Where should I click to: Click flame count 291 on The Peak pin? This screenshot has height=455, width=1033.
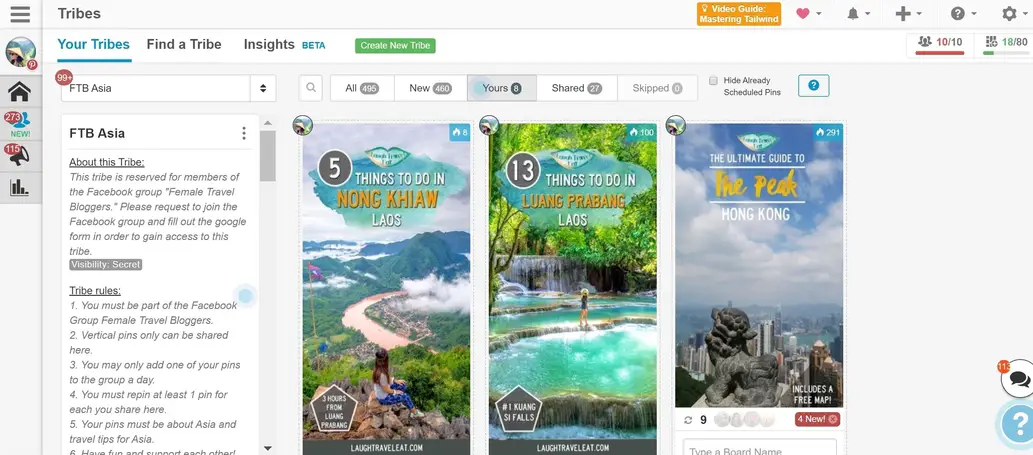828,132
